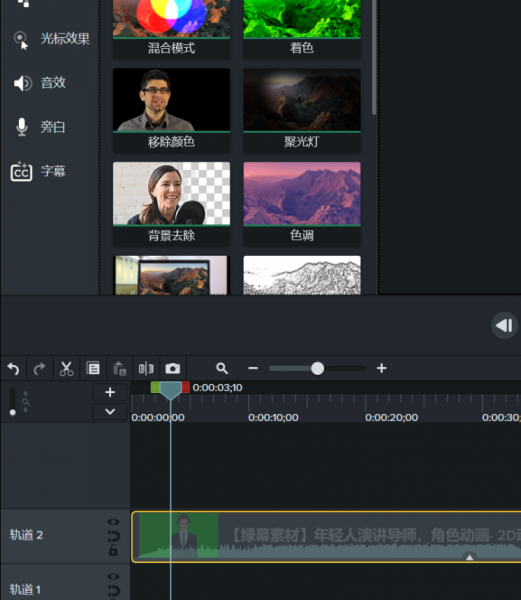This screenshot has width=521, height=600.
Task: Open the 光标效果 sidebar tab
Action: click(50, 39)
